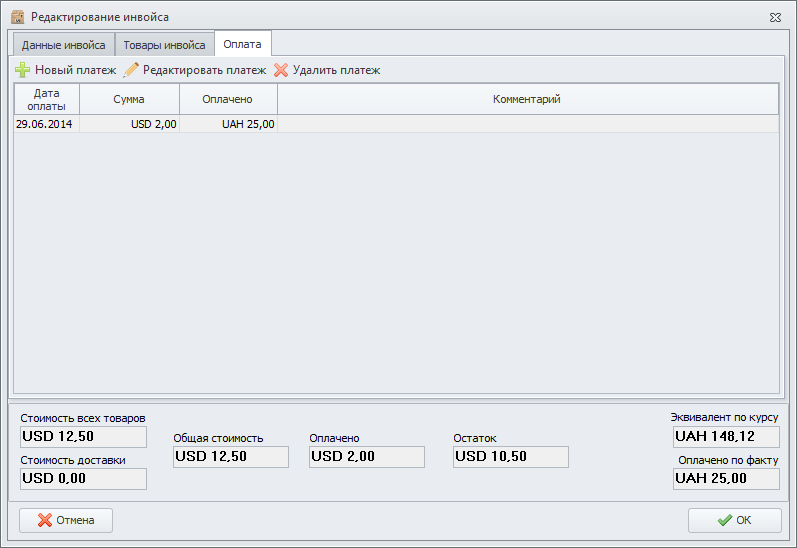The image size is (797, 548).
Task: Click the Оплачено column header
Action: (x=227, y=99)
